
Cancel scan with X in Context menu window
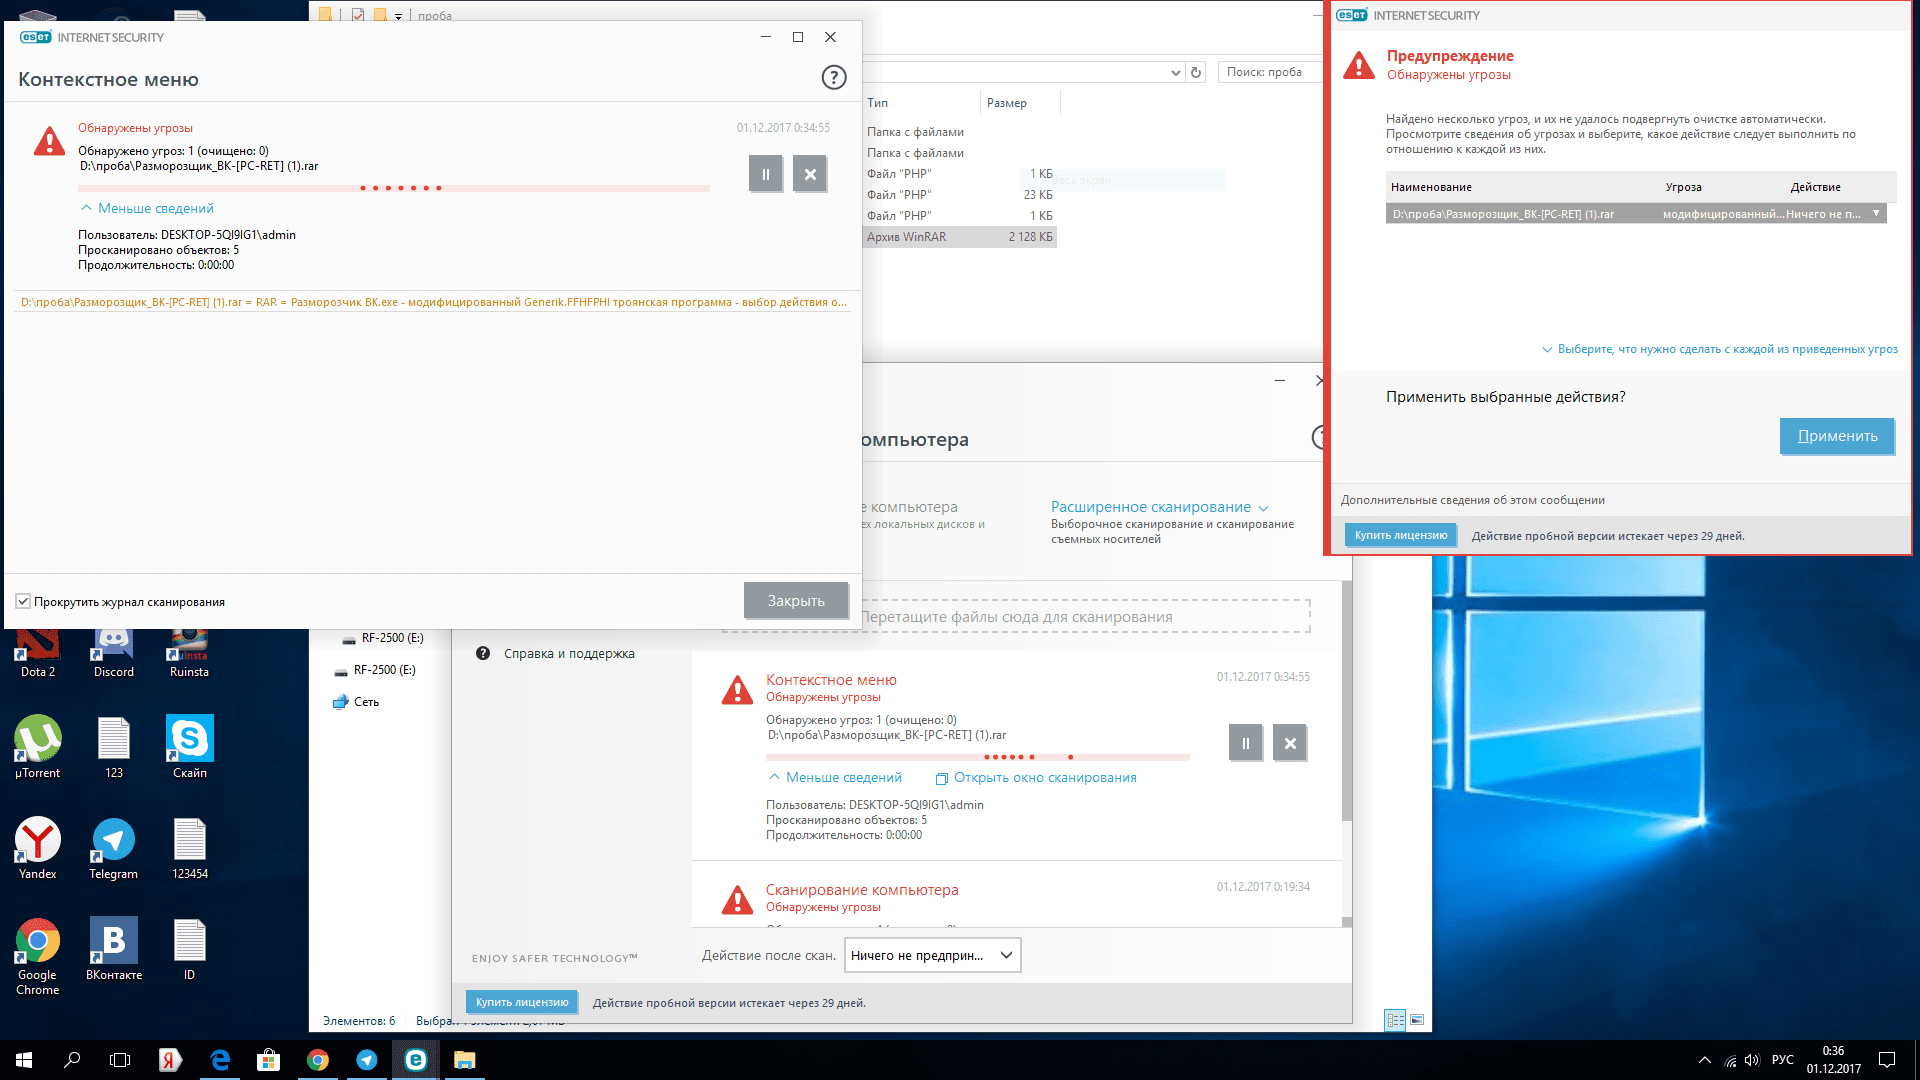pyautogui.click(x=810, y=174)
